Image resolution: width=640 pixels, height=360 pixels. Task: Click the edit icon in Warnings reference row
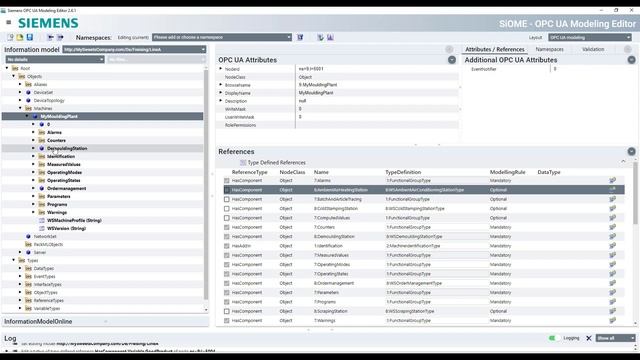(612, 320)
